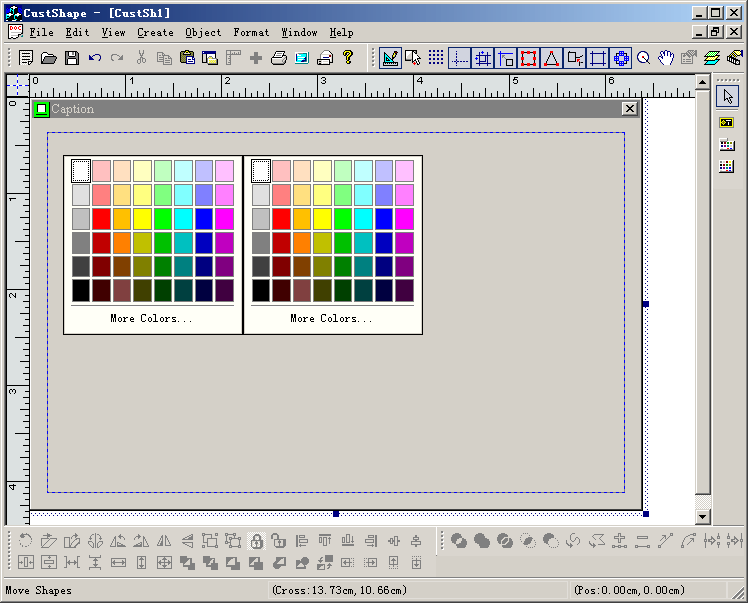748x603 pixels.
Task: Click the vertical scrollbar down arrow
Action: [703, 517]
